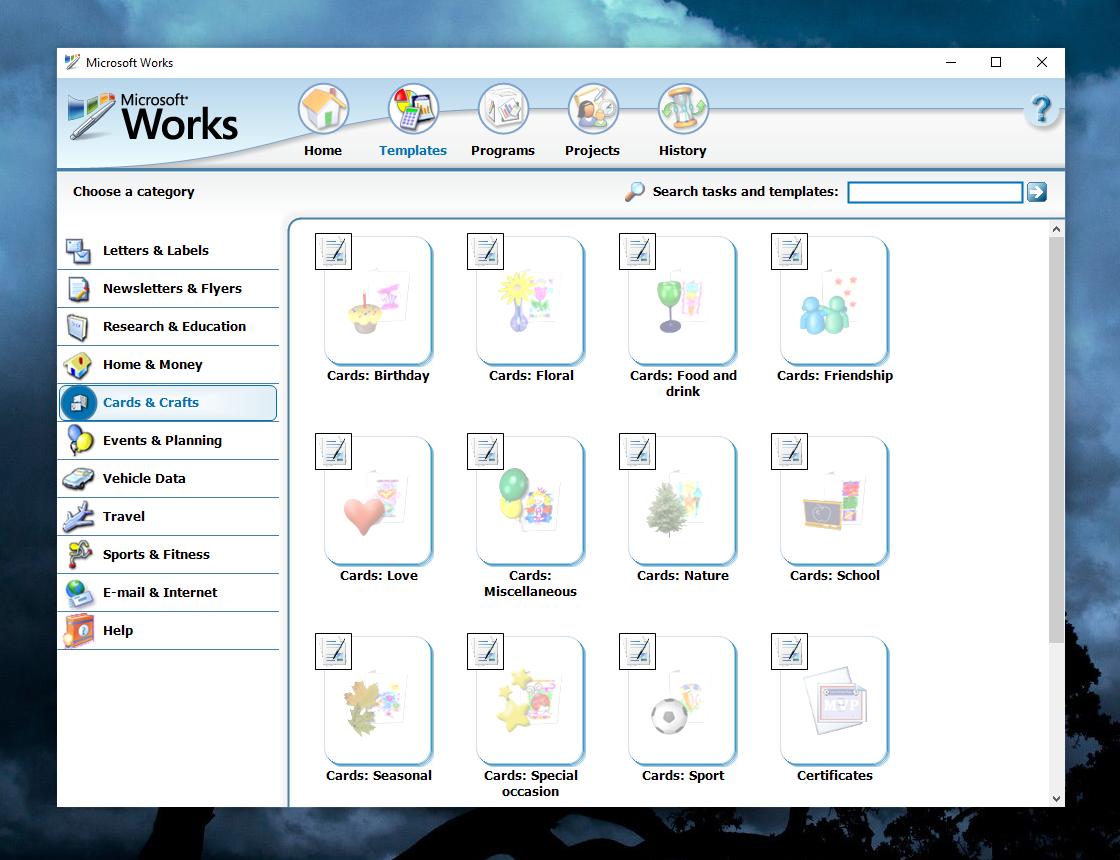Open the Projects section
This screenshot has height=860, width=1120.
[x=592, y=120]
